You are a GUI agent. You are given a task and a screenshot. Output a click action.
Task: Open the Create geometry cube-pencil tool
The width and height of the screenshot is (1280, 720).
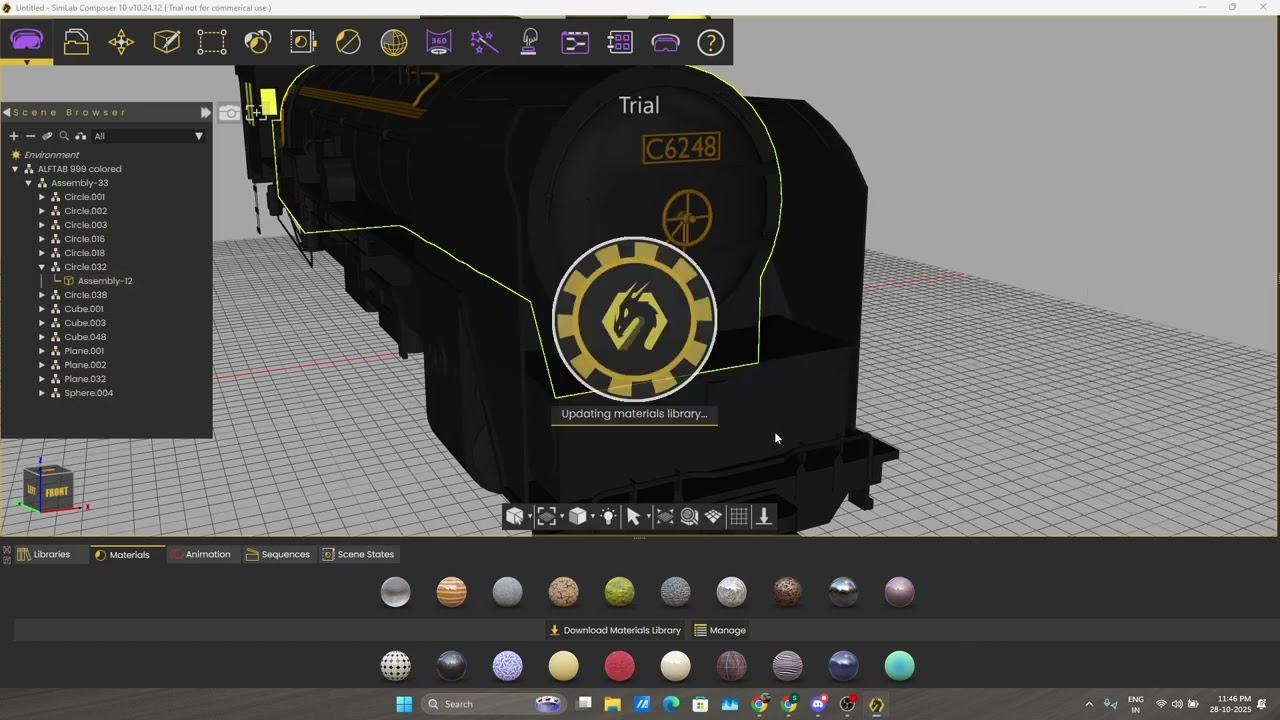167,42
